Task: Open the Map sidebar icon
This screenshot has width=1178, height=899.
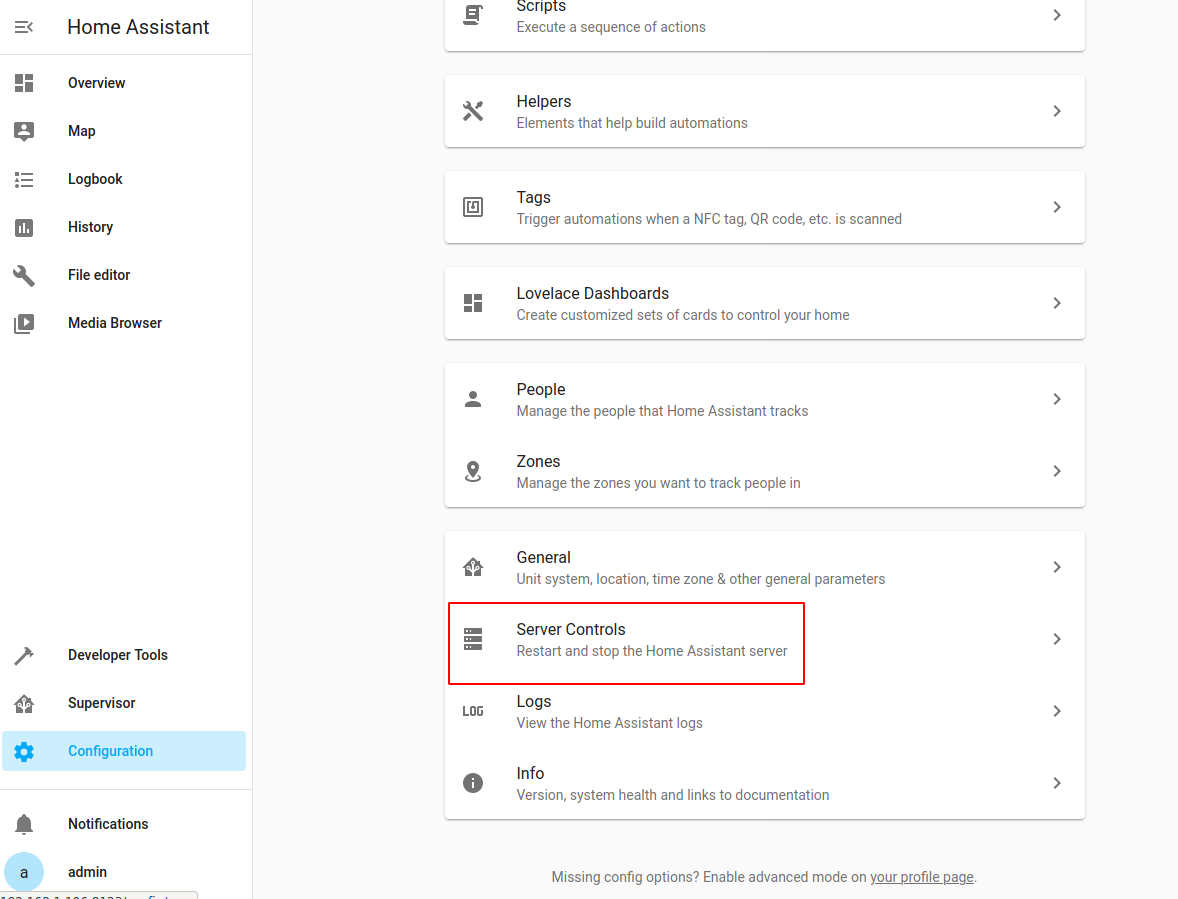Action: pos(24,131)
